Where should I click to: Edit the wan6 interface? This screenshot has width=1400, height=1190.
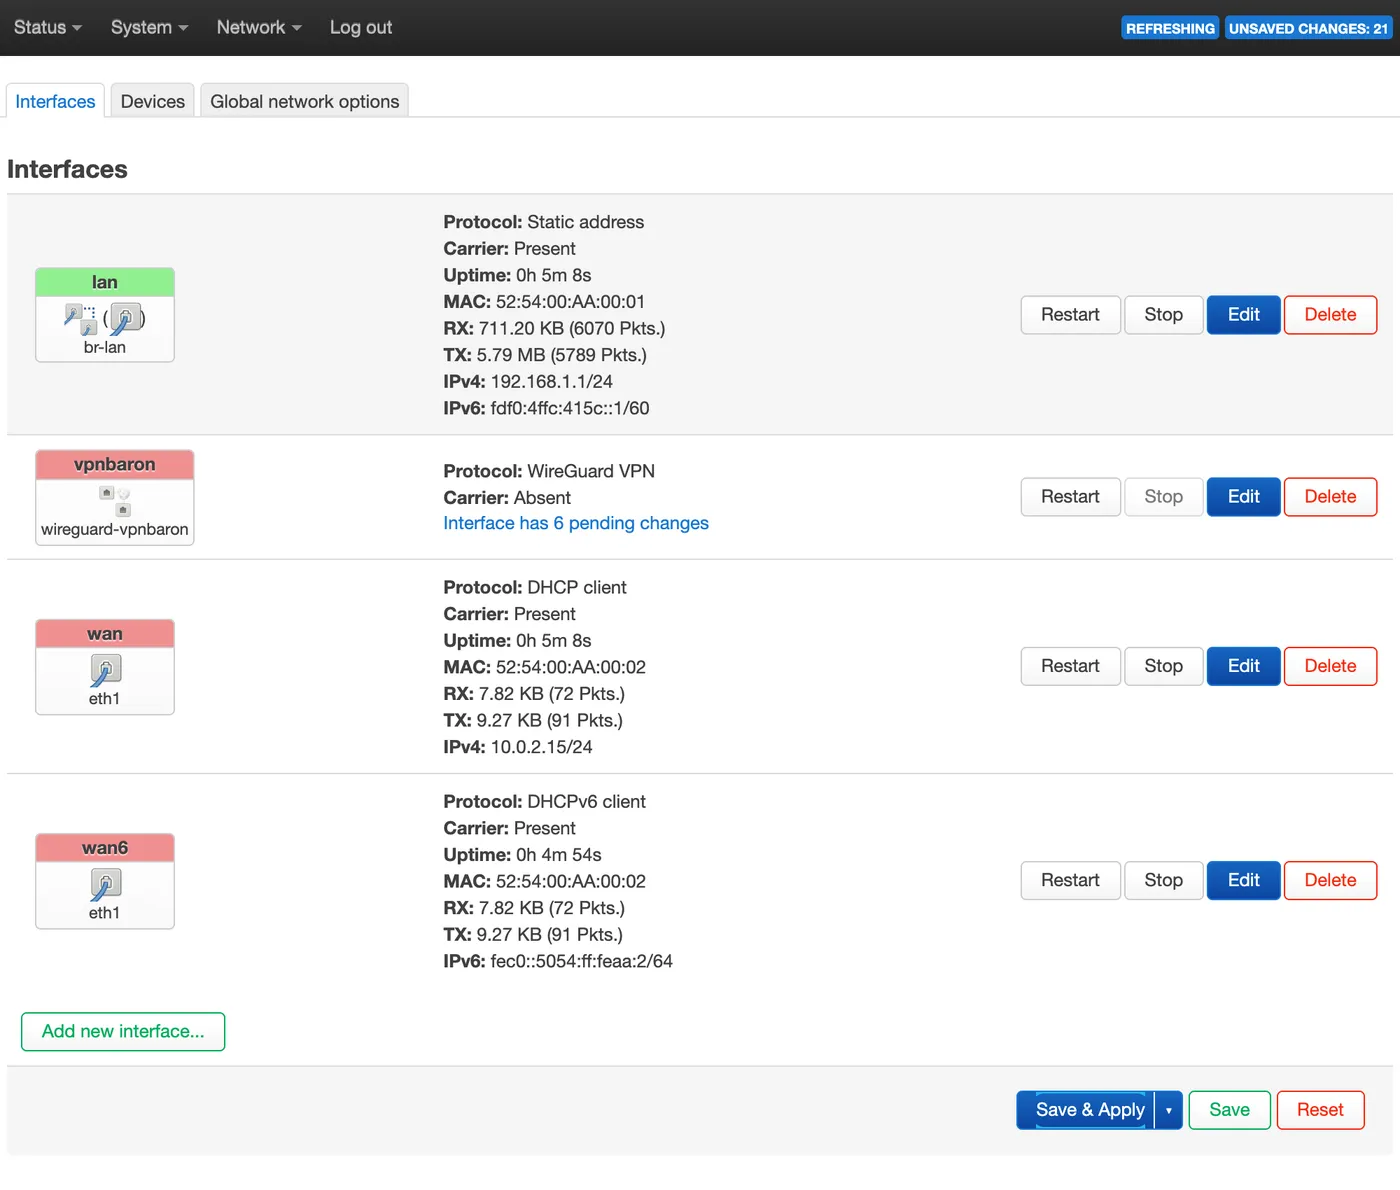tap(1244, 880)
